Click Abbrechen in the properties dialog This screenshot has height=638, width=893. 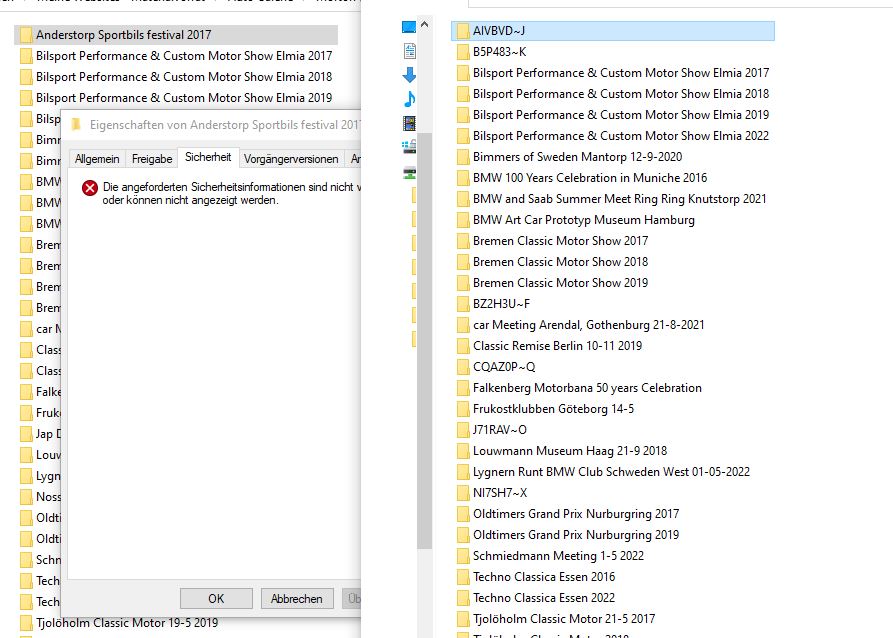[296, 599]
